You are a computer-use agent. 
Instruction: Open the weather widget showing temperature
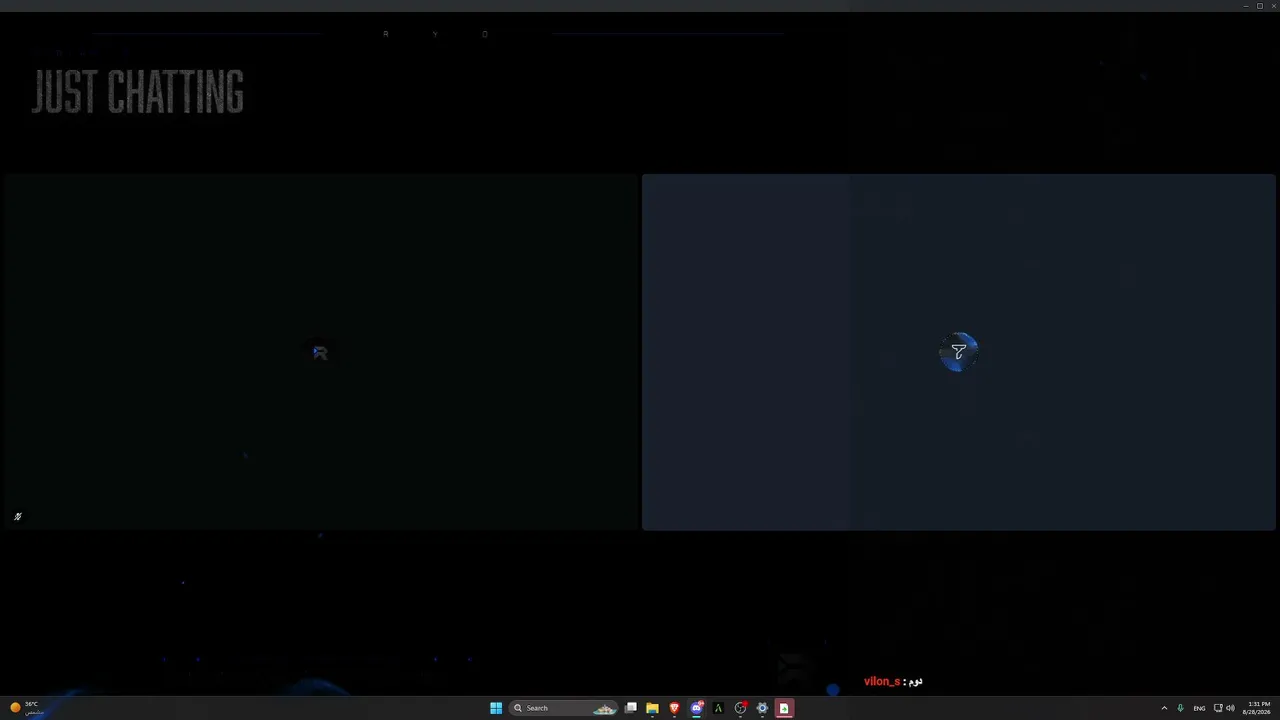[x=27, y=708]
